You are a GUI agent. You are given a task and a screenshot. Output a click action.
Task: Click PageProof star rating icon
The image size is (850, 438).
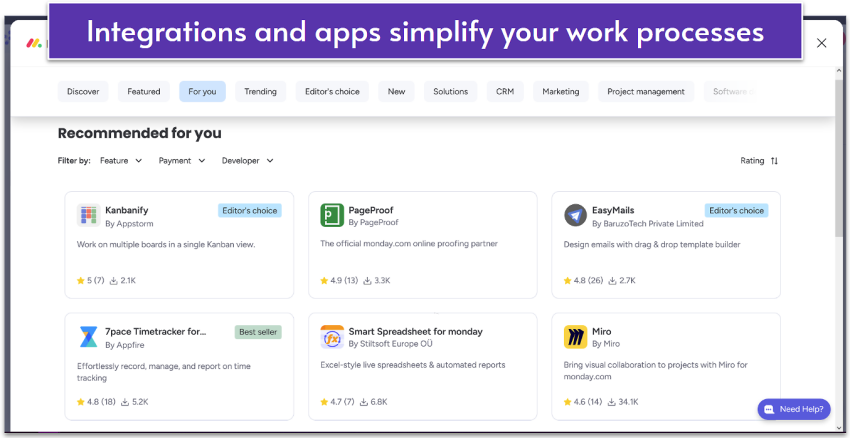pyautogui.click(x=324, y=281)
